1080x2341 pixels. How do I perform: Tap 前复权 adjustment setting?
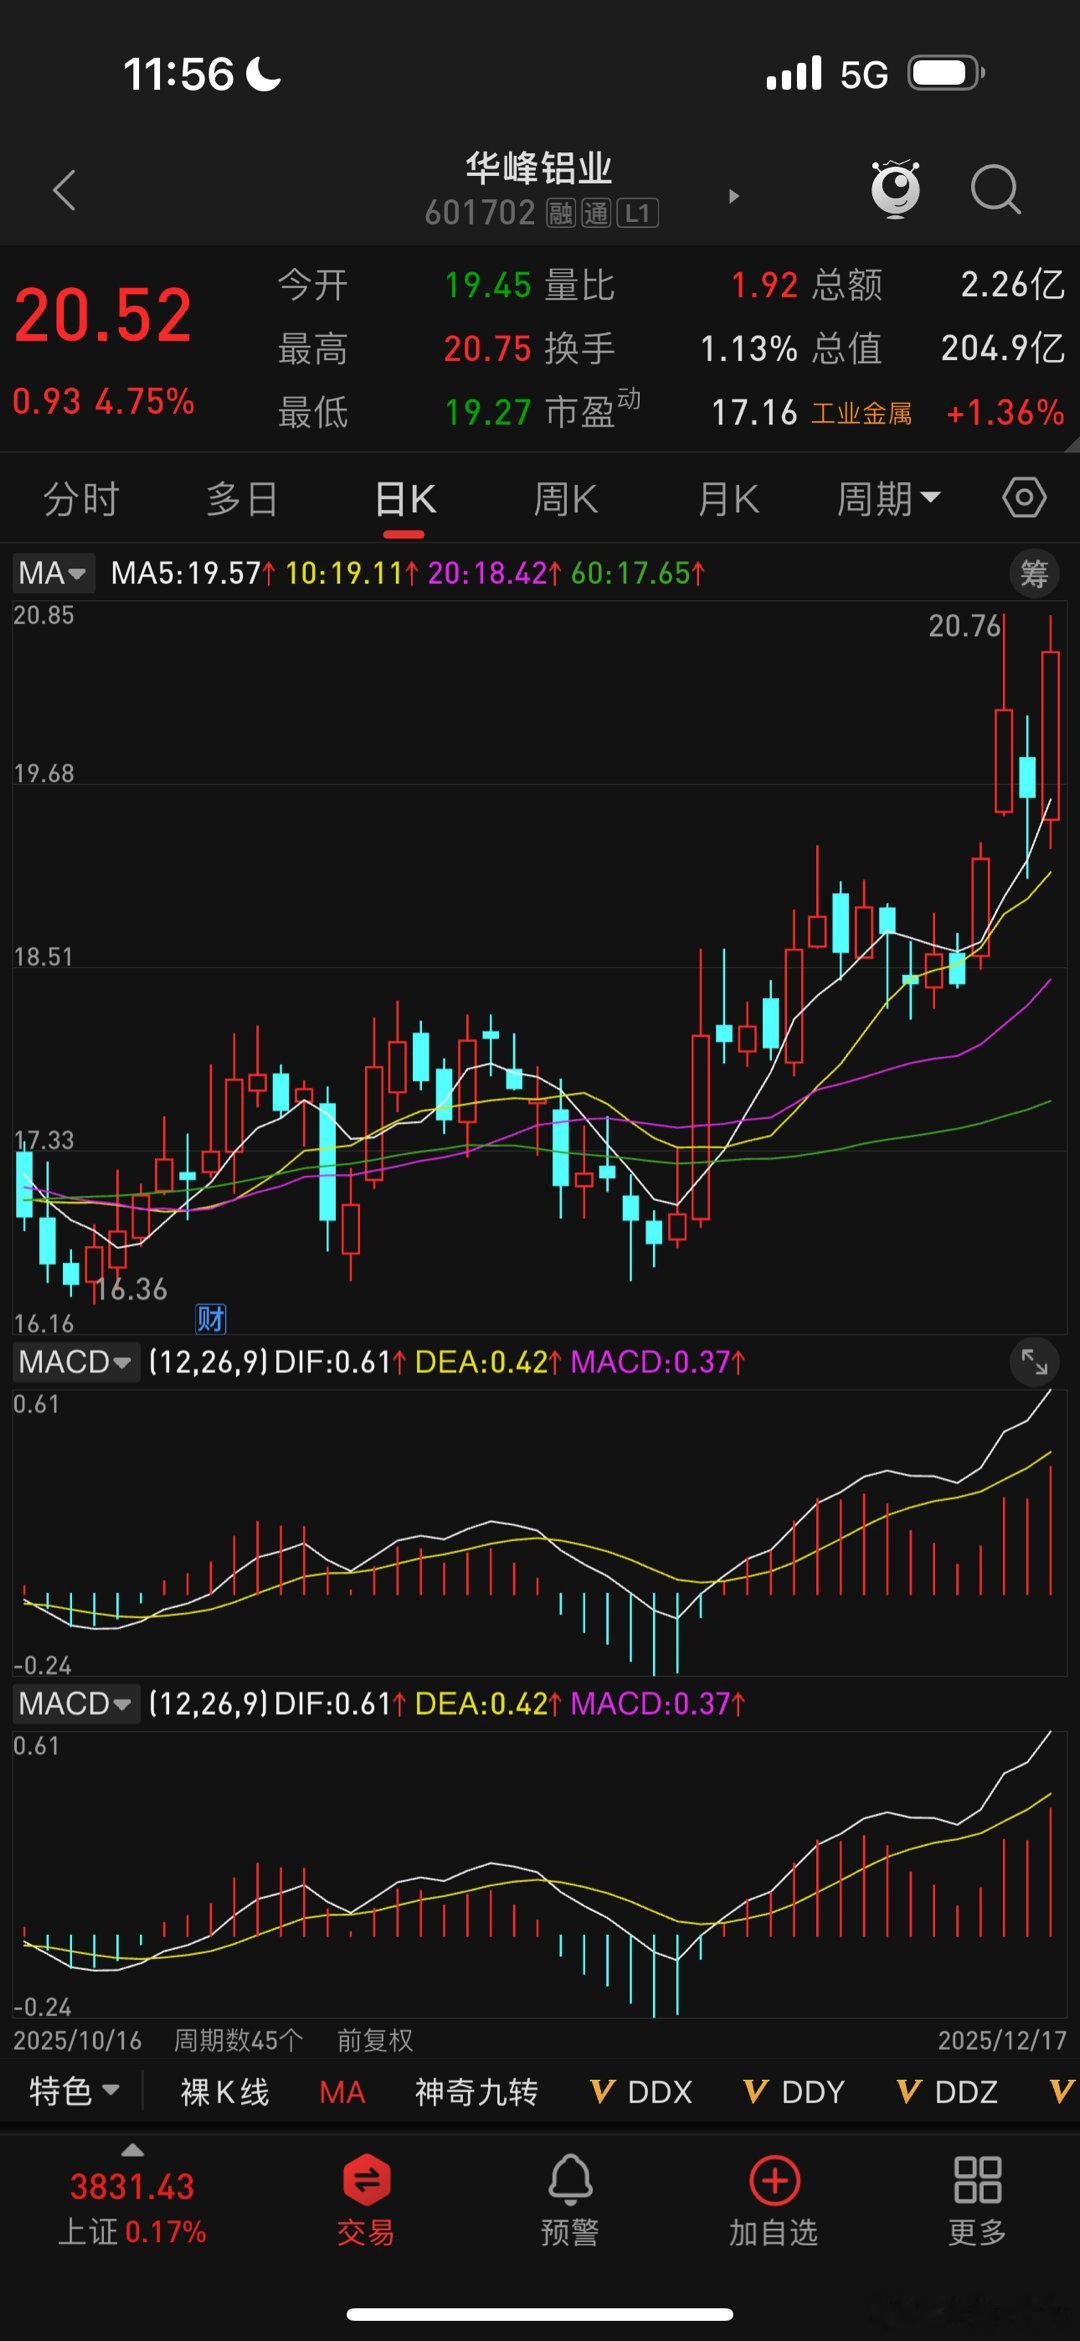pyautogui.click(x=375, y=2040)
